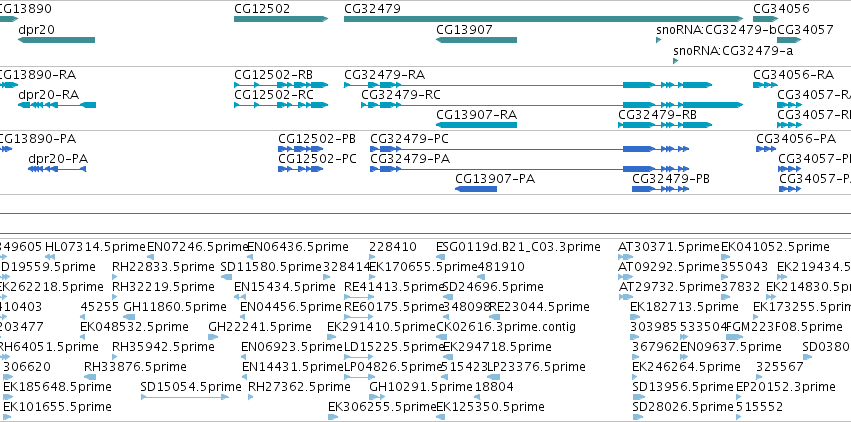This screenshot has height=422, width=851.
Task: Select EST FGM223F08.5prime
Action: point(784,327)
